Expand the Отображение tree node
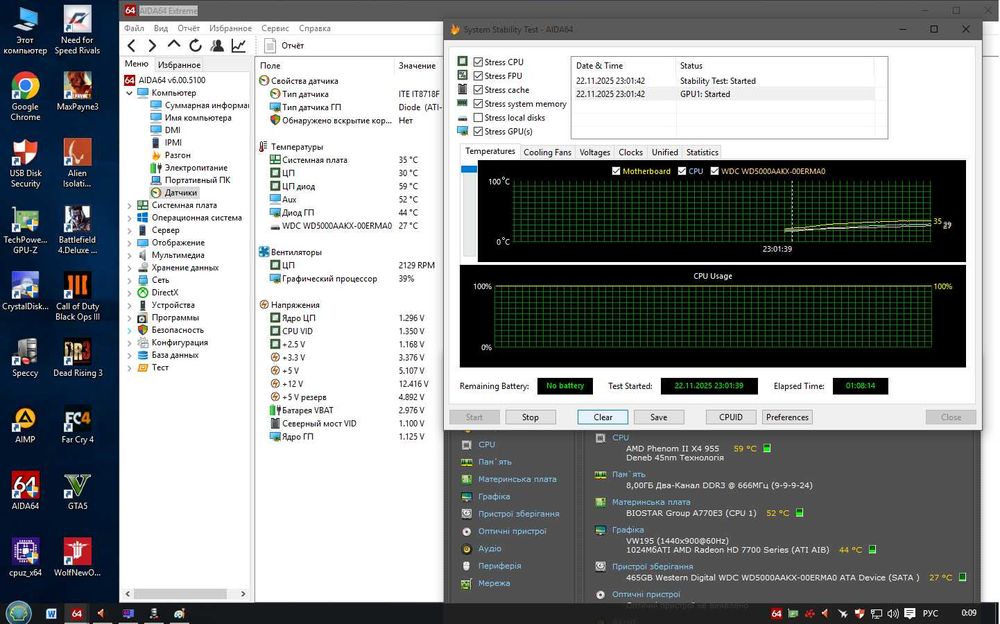 (129, 243)
